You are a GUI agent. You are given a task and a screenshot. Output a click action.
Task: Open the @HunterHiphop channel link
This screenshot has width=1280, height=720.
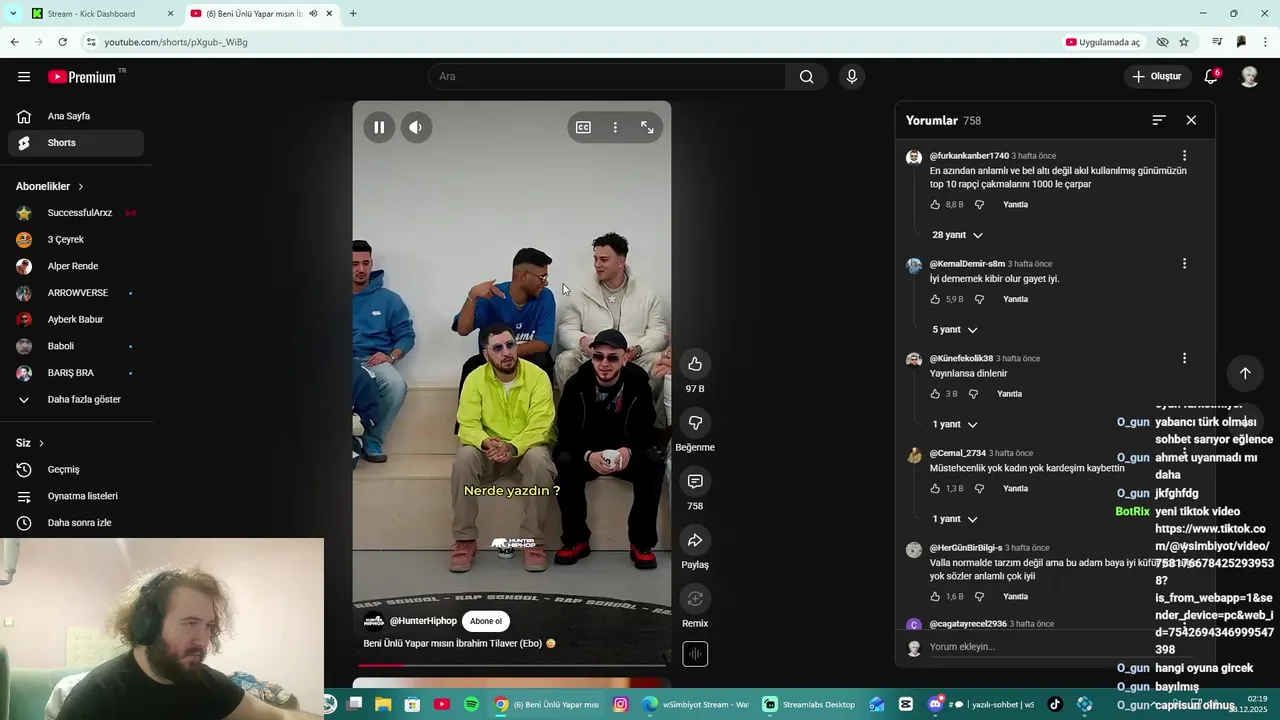(x=423, y=621)
